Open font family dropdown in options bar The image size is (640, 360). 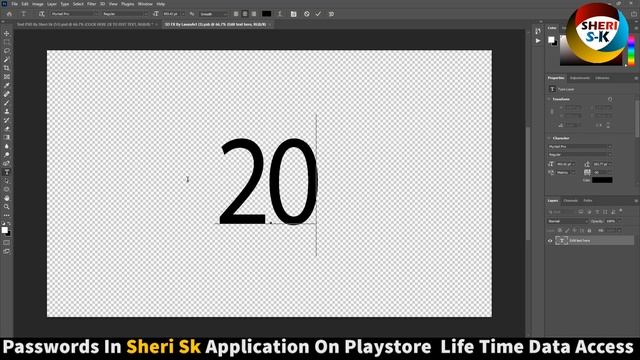click(x=74, y=14)
